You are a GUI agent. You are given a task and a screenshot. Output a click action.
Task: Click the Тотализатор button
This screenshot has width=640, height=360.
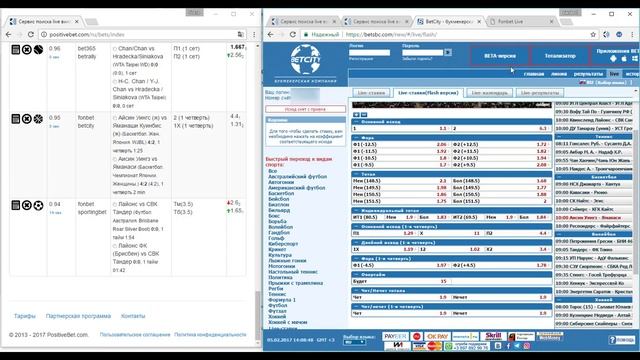[560, 56]
